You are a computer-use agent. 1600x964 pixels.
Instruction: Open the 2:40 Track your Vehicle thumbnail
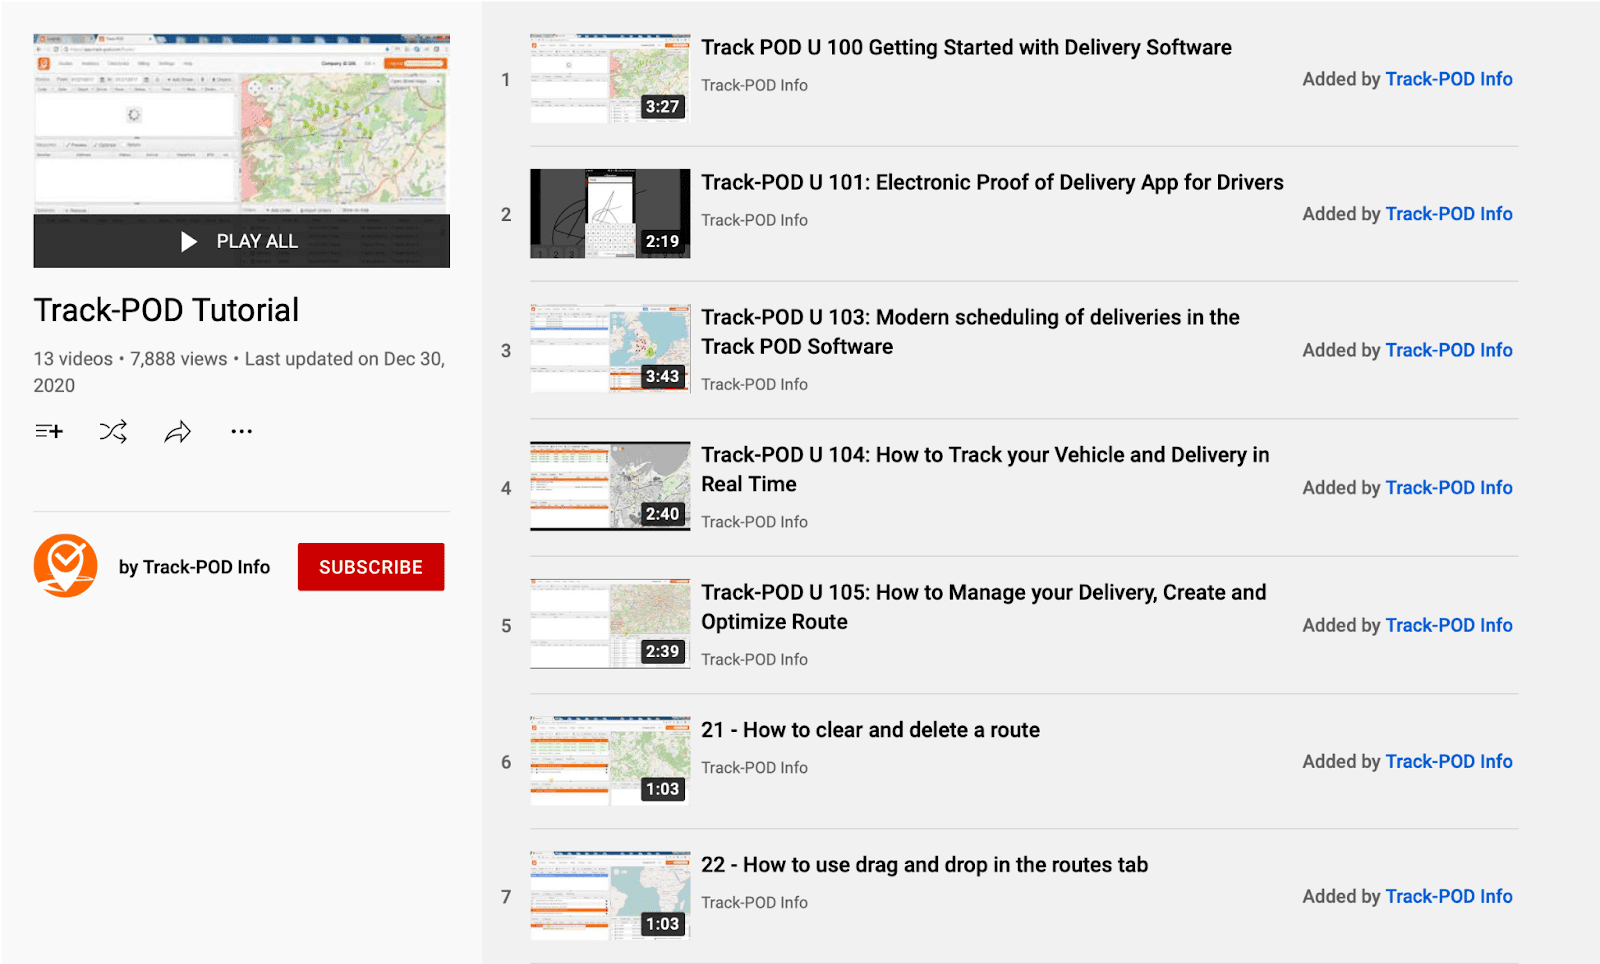coord(610,486)
